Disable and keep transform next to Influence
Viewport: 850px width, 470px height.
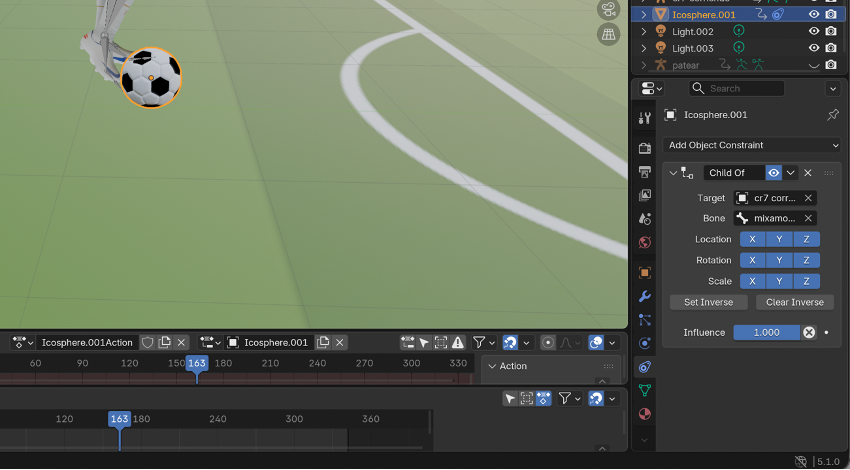pos(809,333)
